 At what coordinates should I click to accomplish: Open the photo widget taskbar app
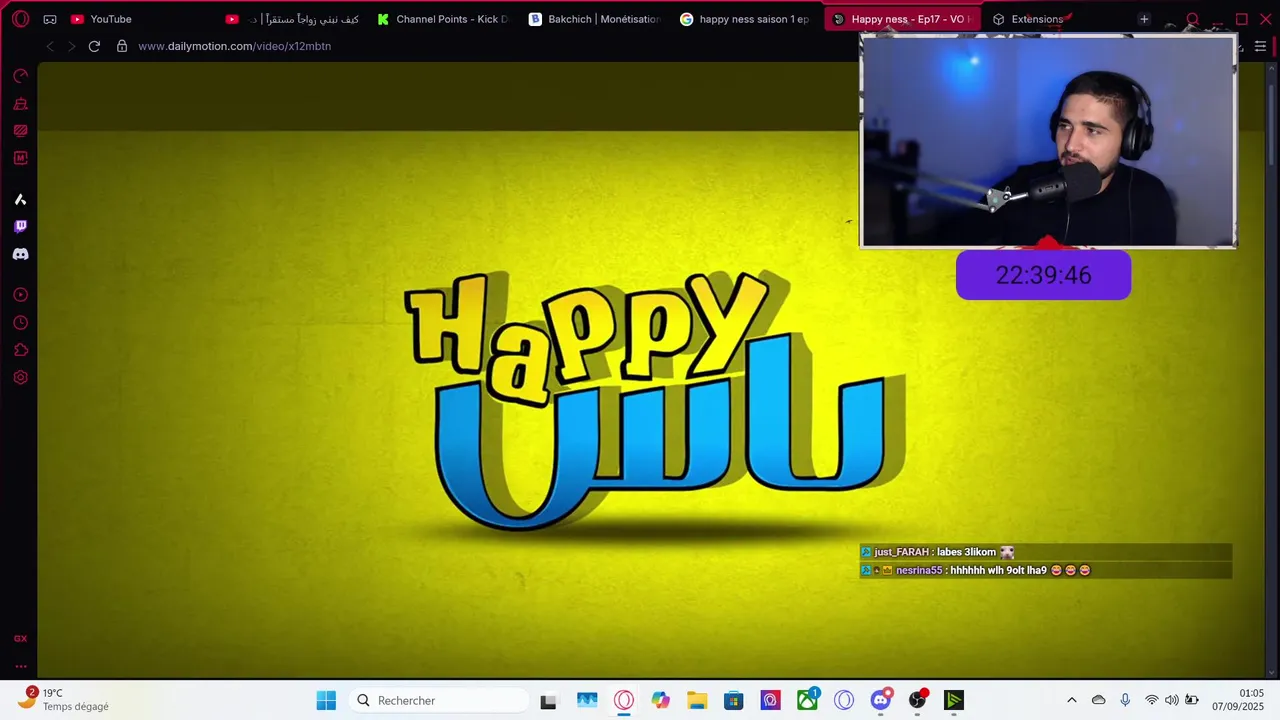pos(587,700)
